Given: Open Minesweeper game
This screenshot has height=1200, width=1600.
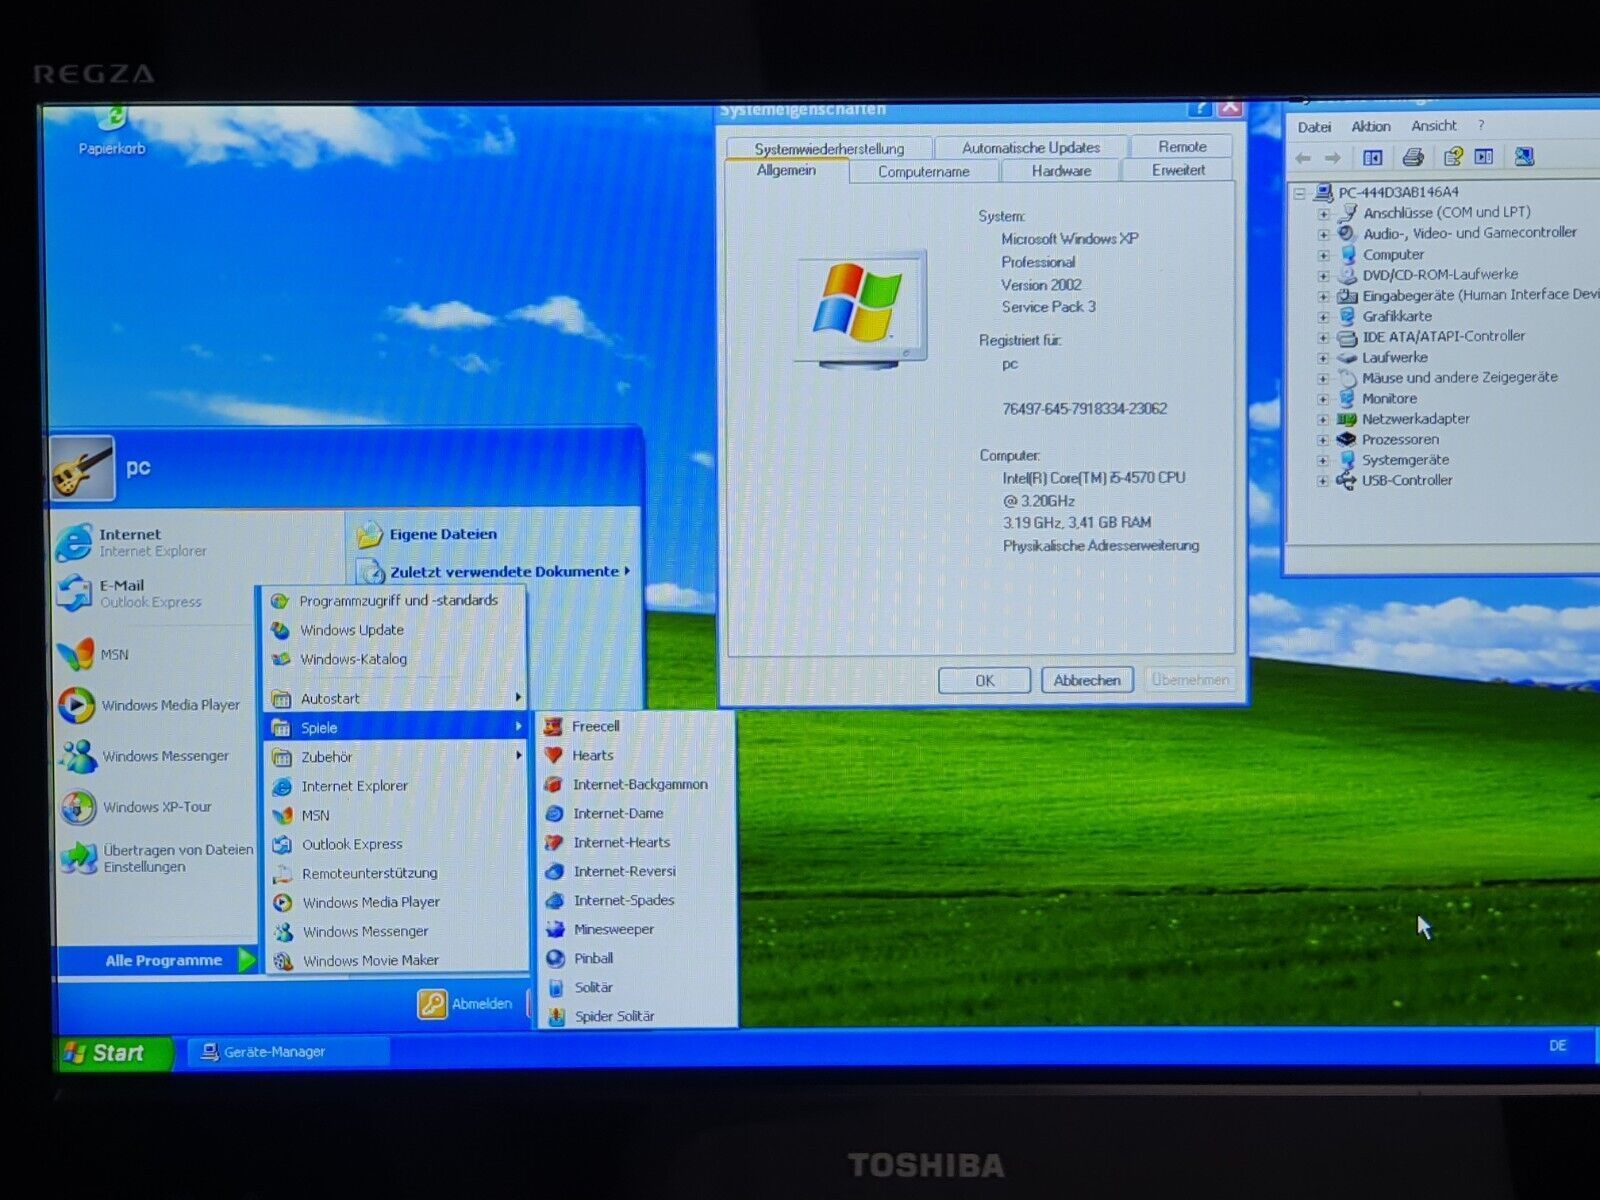Looking at the screenshot, I should point(613,929).
